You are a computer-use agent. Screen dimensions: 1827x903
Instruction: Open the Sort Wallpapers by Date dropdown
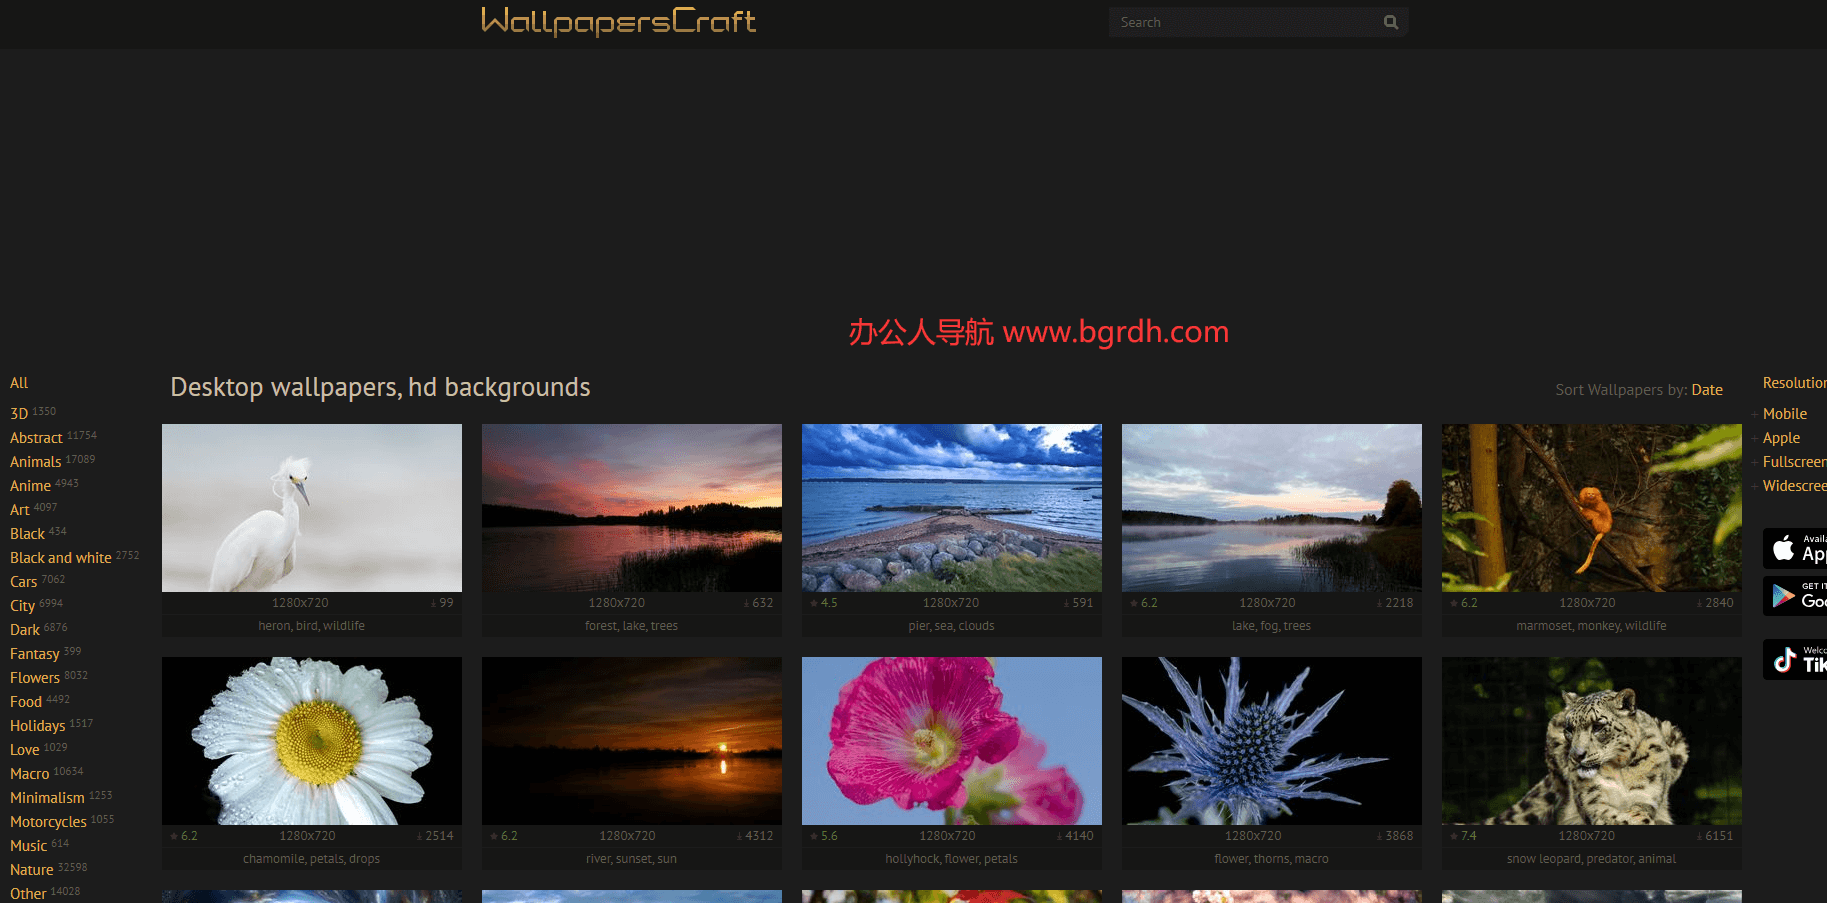(x=1706, y=390)
